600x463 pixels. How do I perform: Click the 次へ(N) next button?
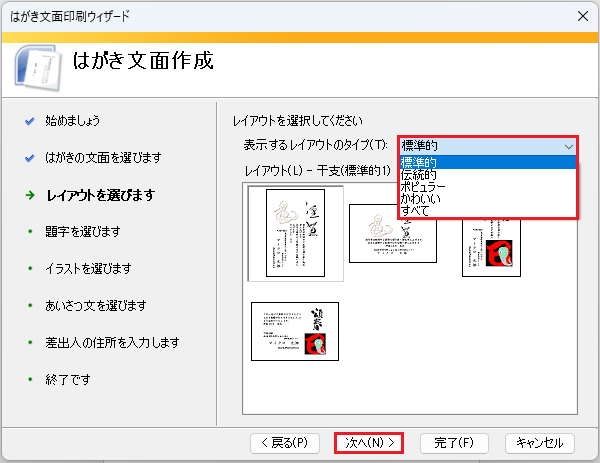(369, 442)
